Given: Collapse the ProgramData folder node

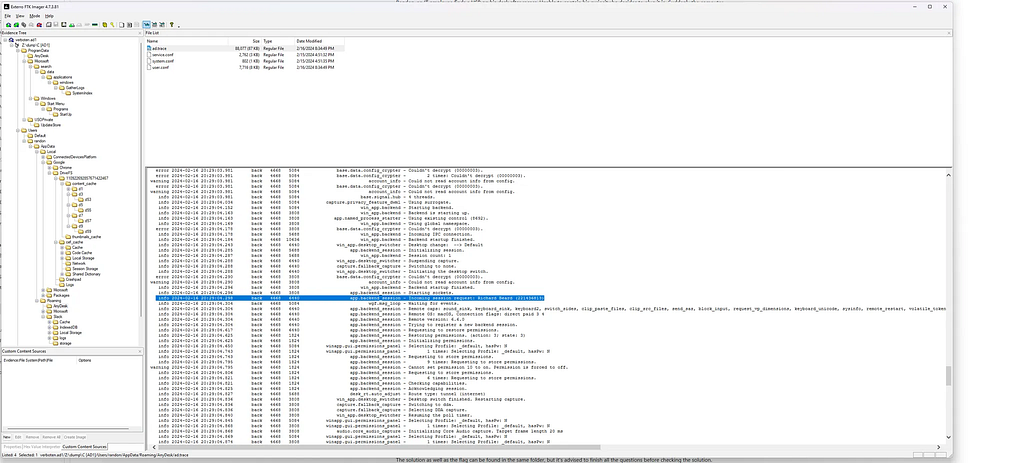Looking at the screenshot, I should (x=18, y=50).
